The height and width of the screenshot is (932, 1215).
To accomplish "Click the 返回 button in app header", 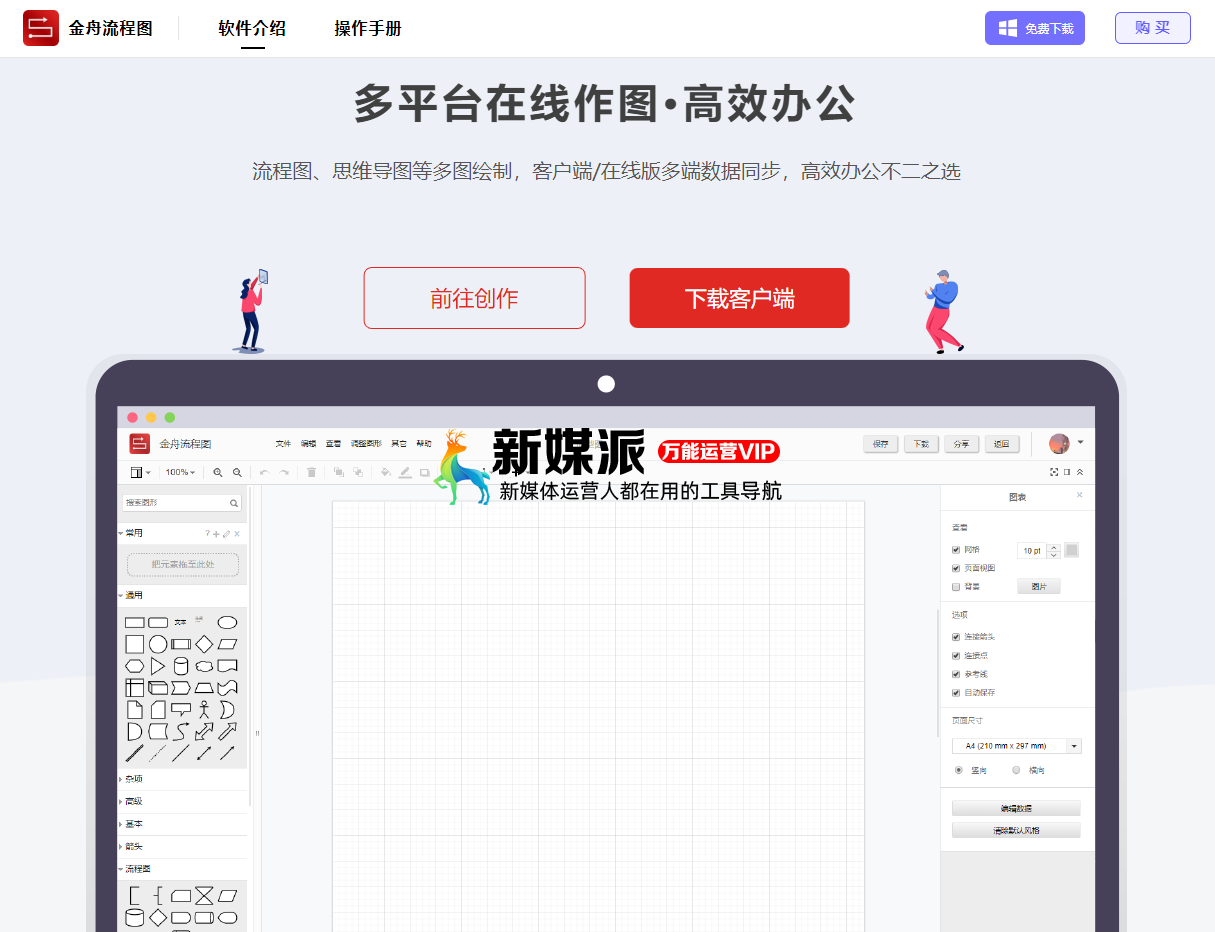I will 1002,444.
